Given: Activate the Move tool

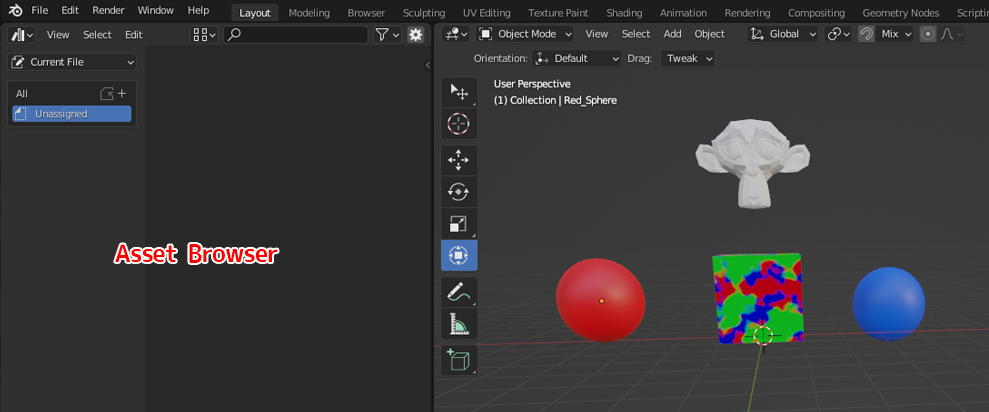Looking at the screenshot, I should tap(459, 160).
